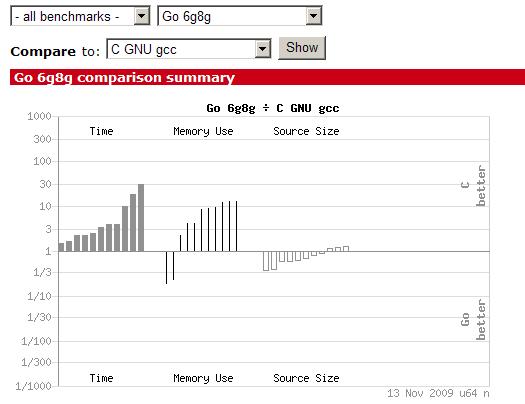Click the Go 6g8g comparison summary header

(x=267, y=77)
